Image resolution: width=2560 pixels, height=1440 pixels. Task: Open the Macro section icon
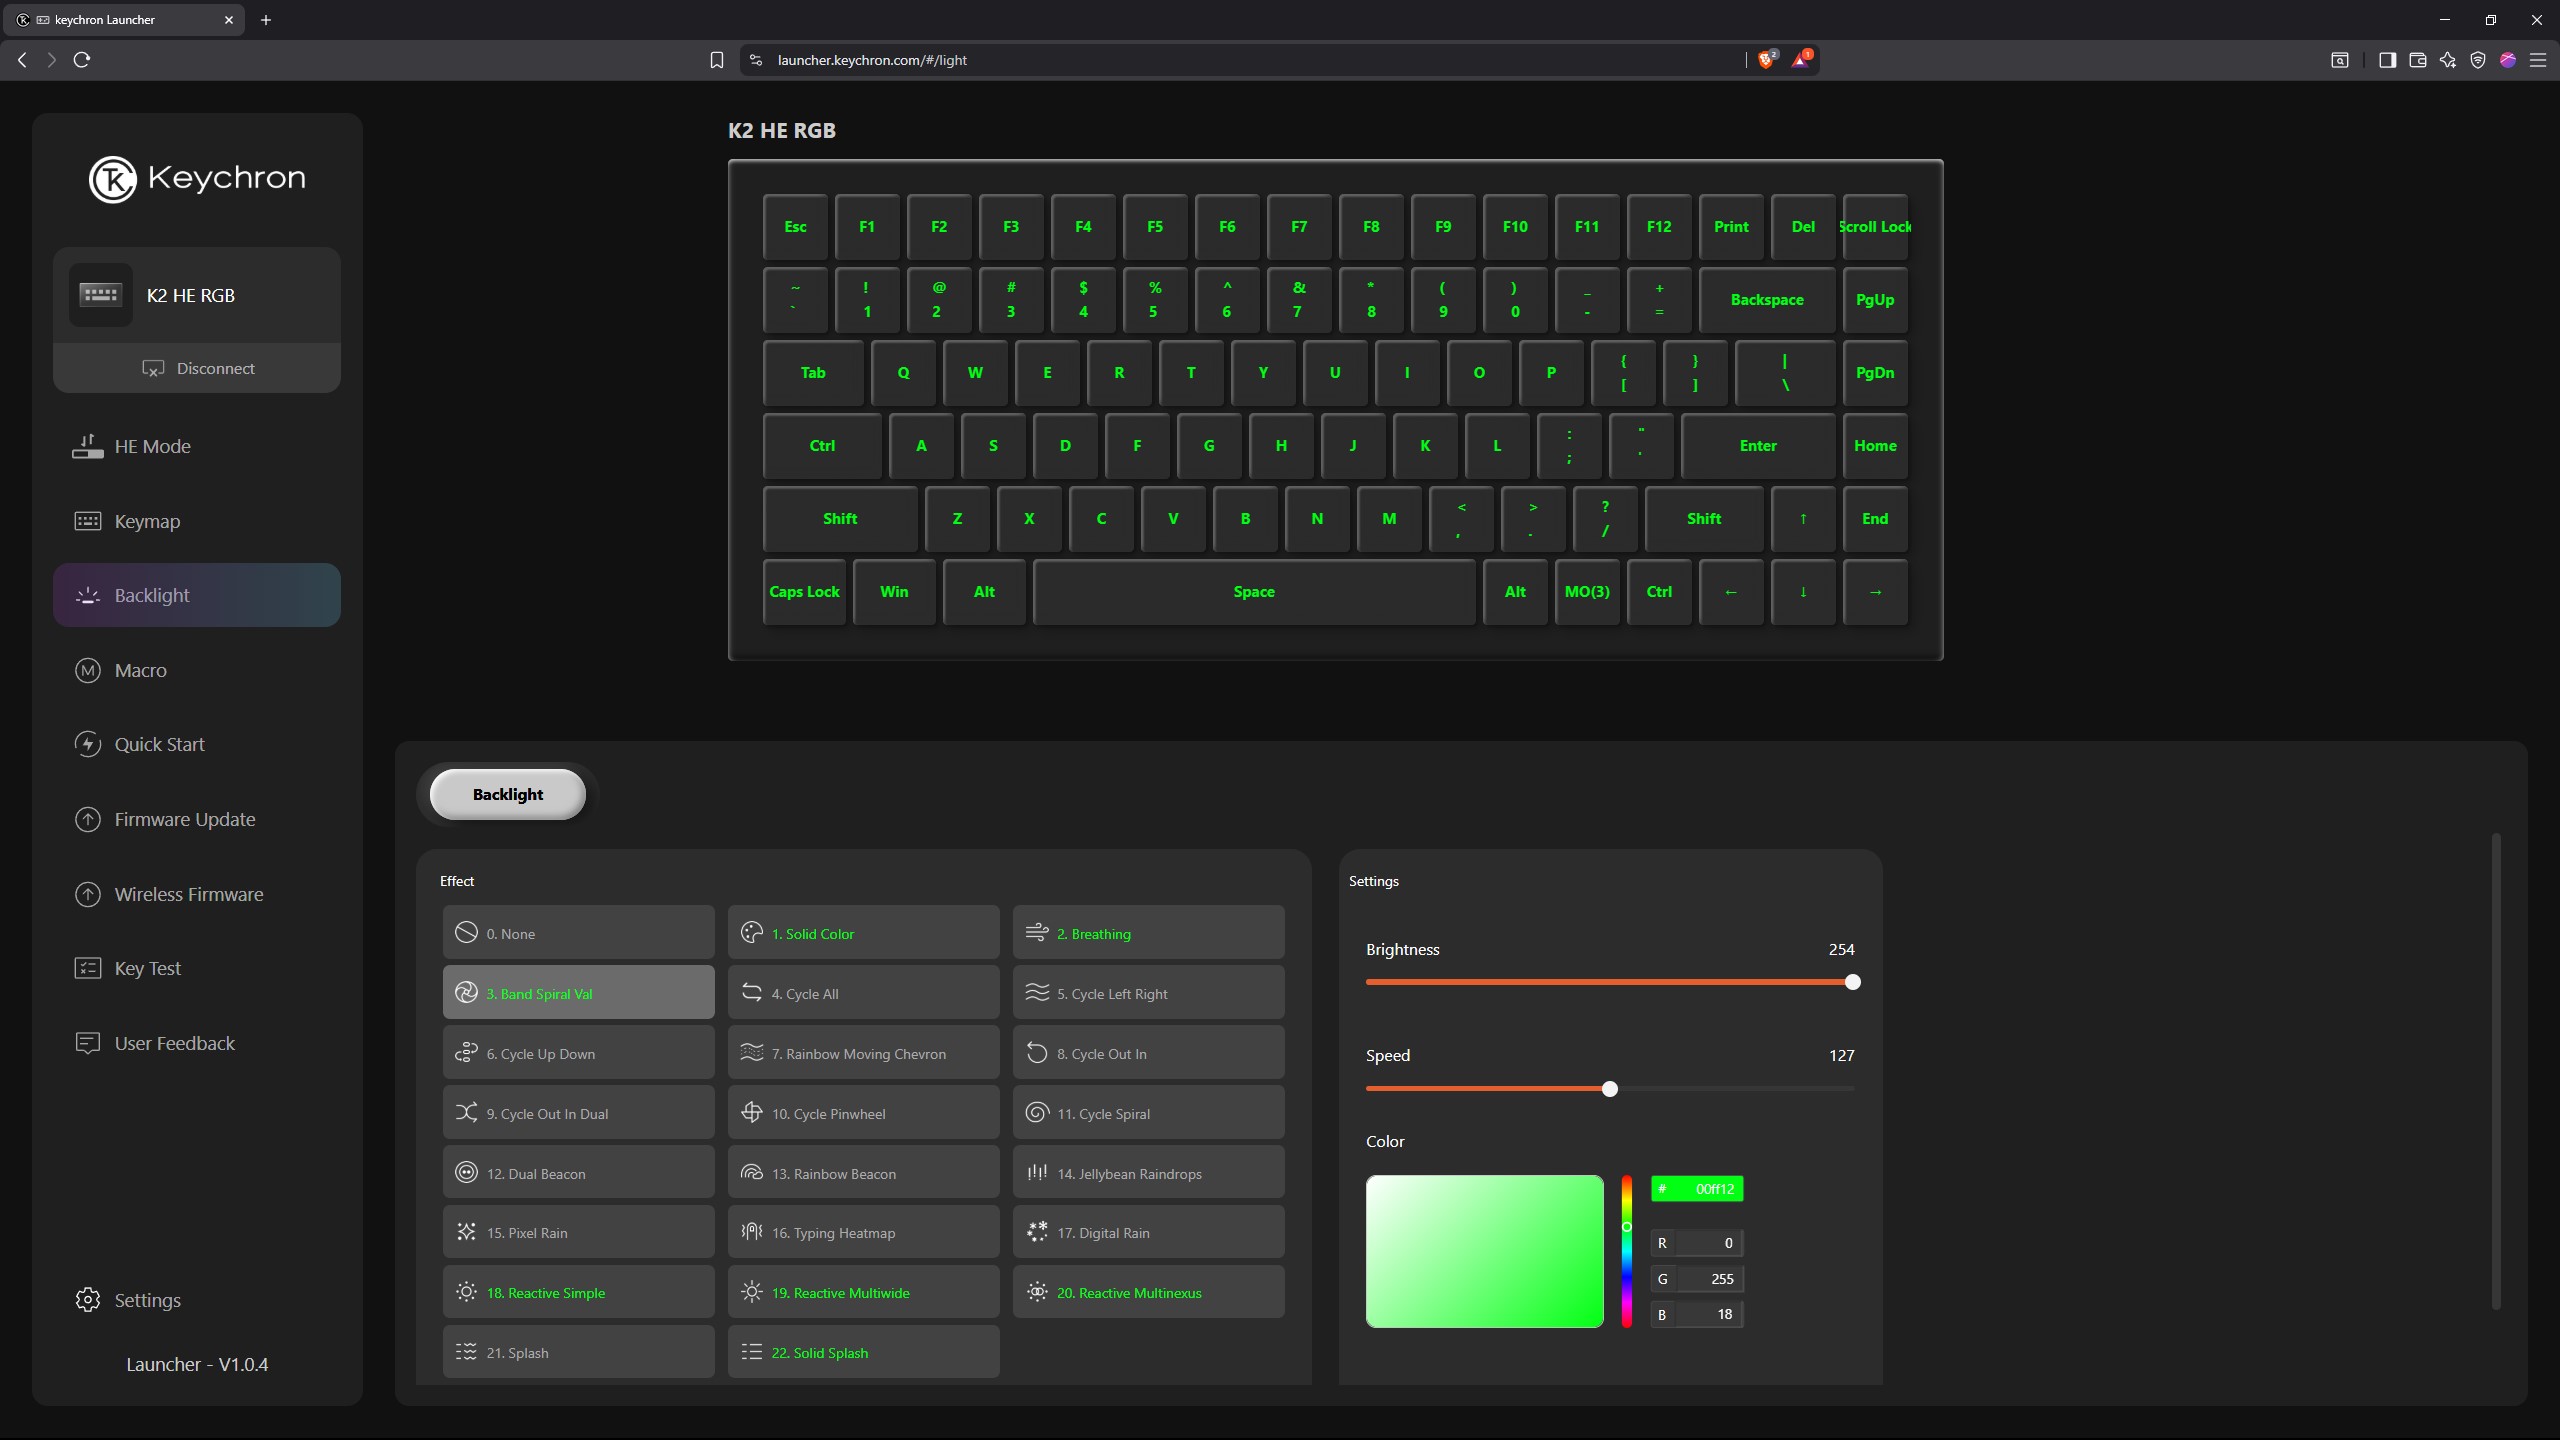point(88,670)
